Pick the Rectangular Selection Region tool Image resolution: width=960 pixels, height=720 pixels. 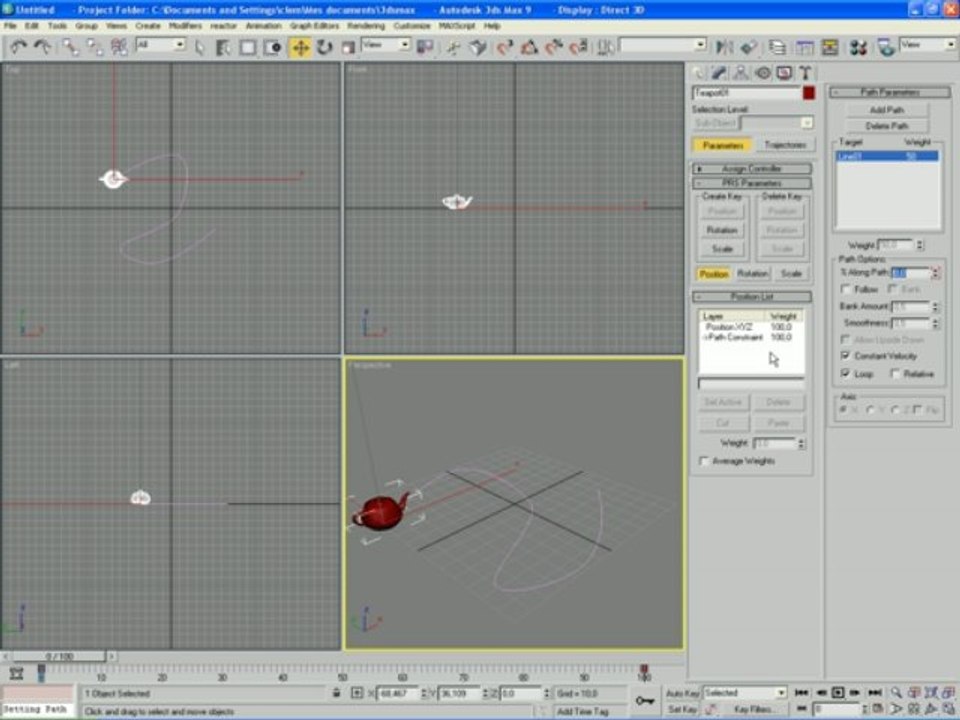(x=248, y=47)
